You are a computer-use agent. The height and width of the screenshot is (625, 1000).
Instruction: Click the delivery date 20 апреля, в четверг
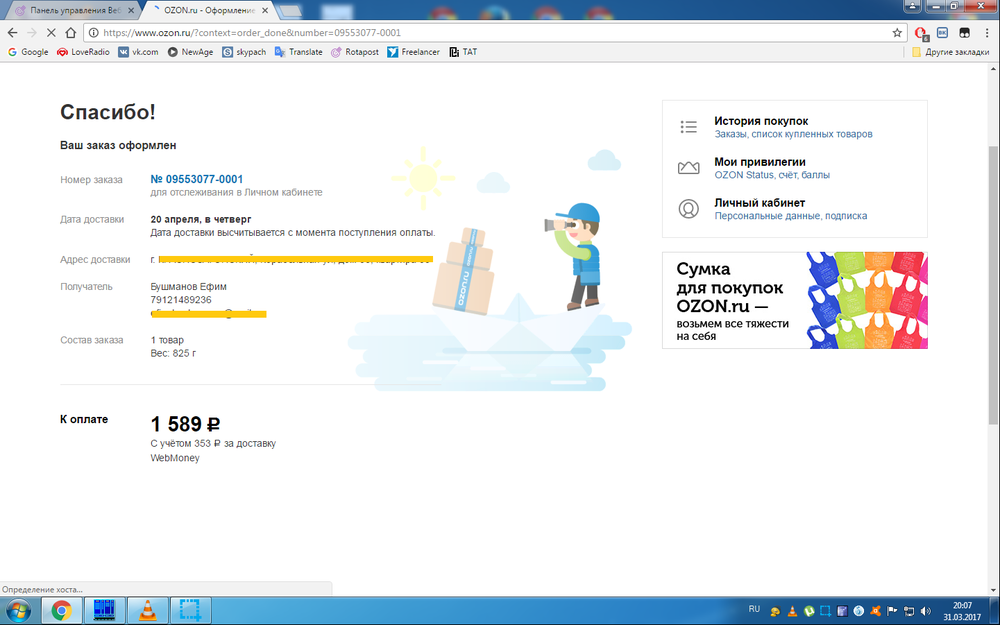[201, 219]
